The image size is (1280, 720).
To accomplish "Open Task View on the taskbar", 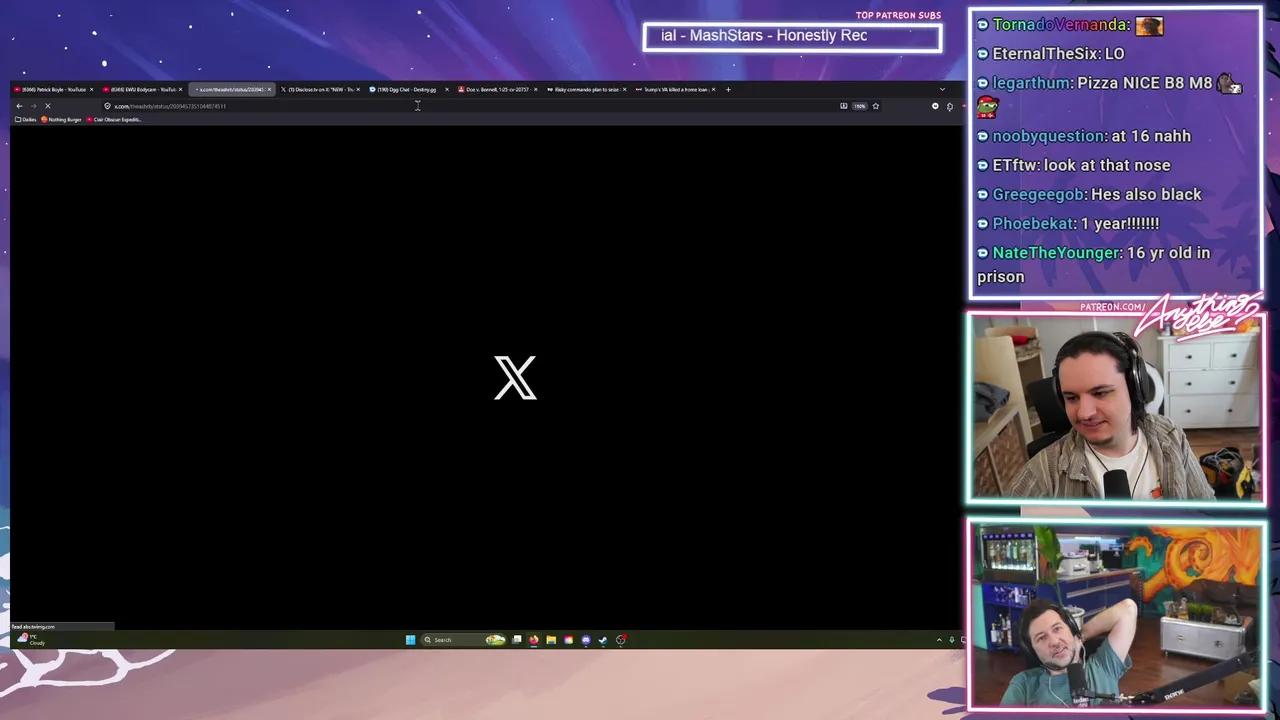I will tap(517, 640).
